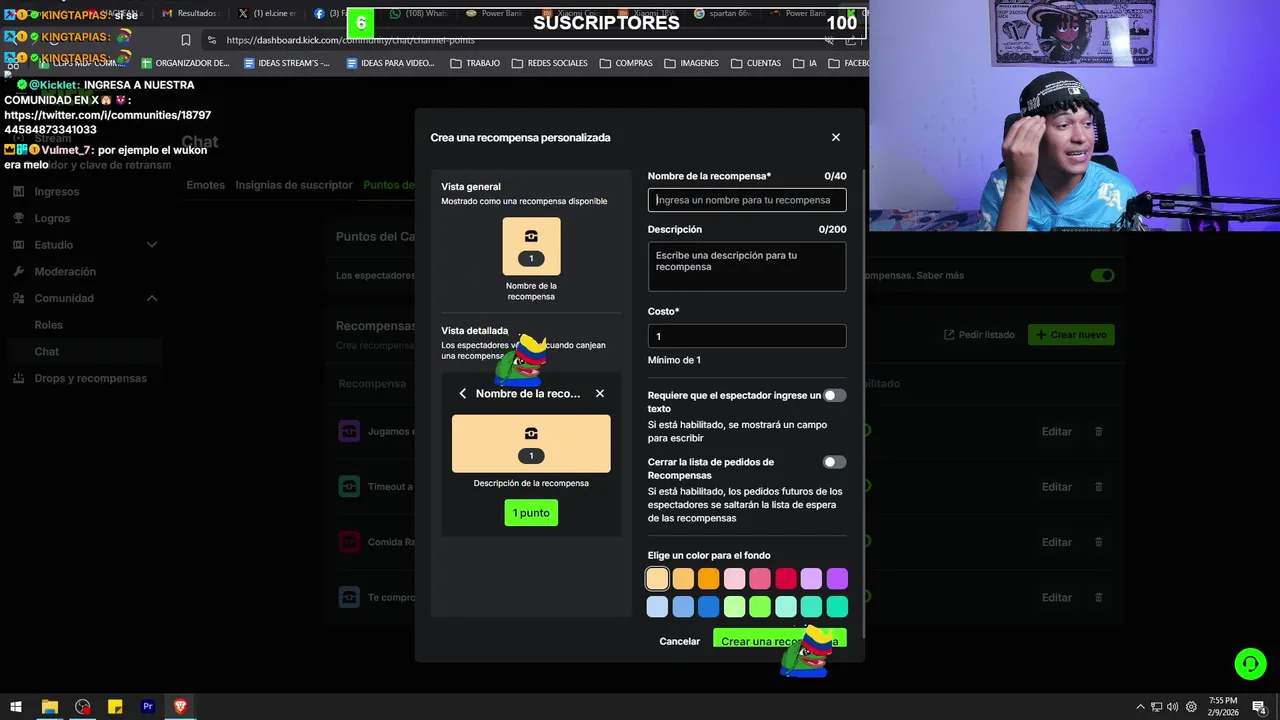Open Roles under Comunidad

[48, 325]
